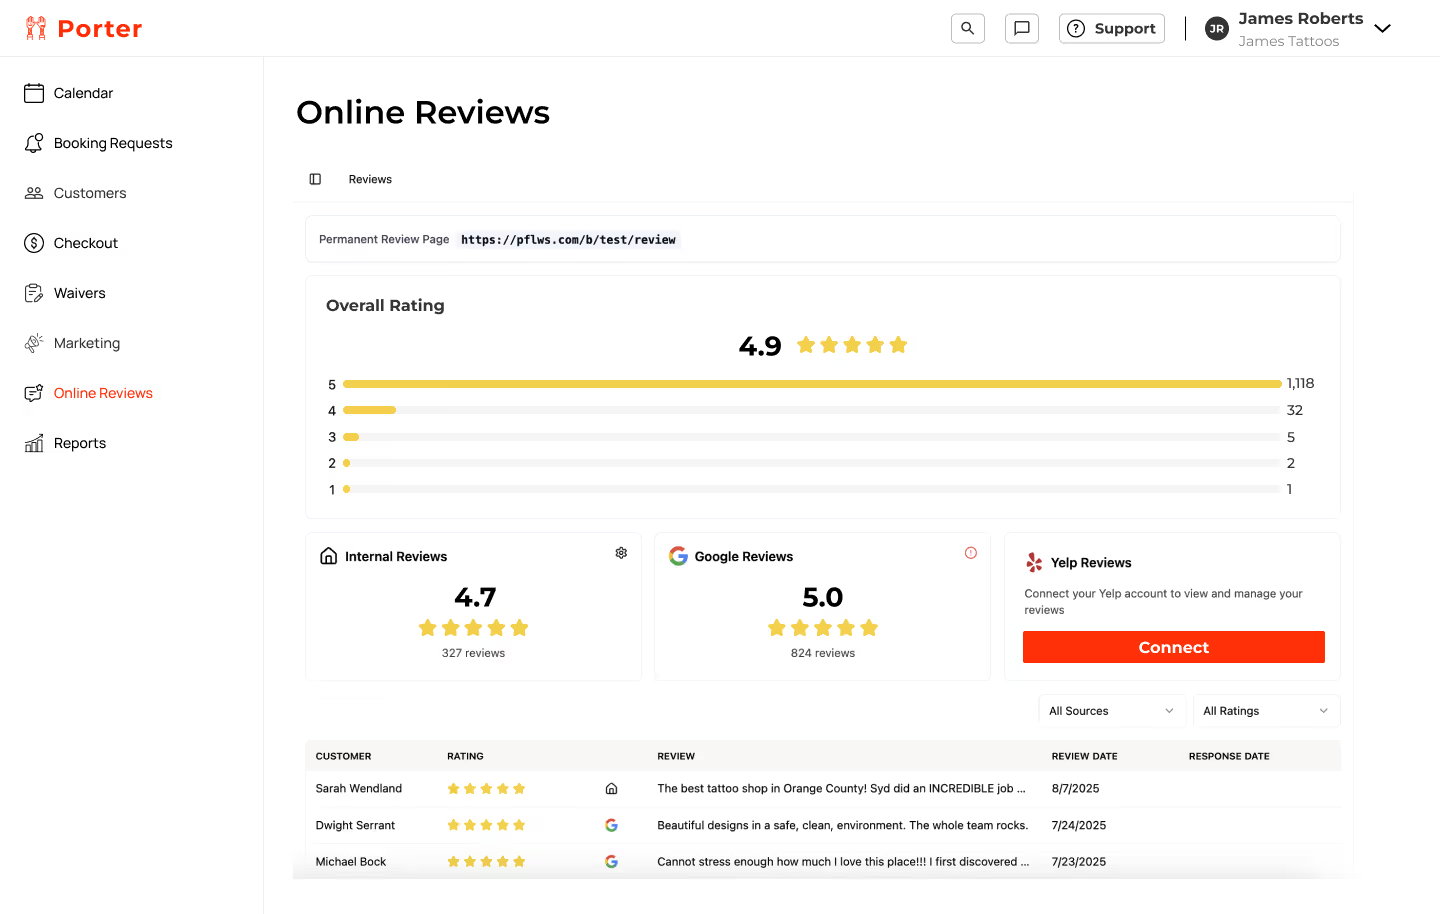Click the feedback chat bubble icon

coord(1021,28)
